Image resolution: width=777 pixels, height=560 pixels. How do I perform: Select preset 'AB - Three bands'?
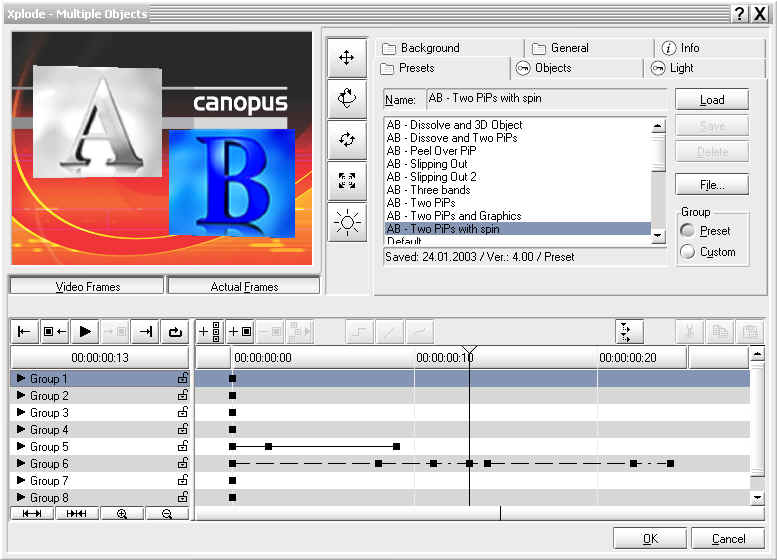tap(517, 190)
